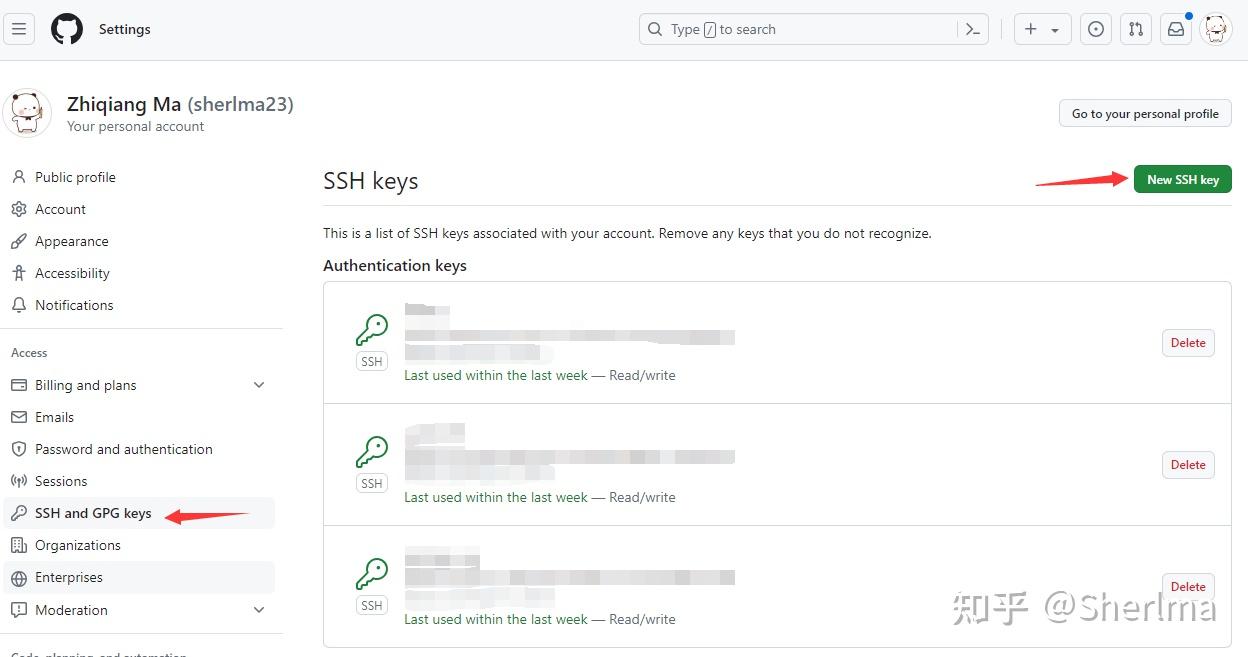The image size is (1248, 657).
Task: Open Appearance settings
Action: tap(140, 241)
